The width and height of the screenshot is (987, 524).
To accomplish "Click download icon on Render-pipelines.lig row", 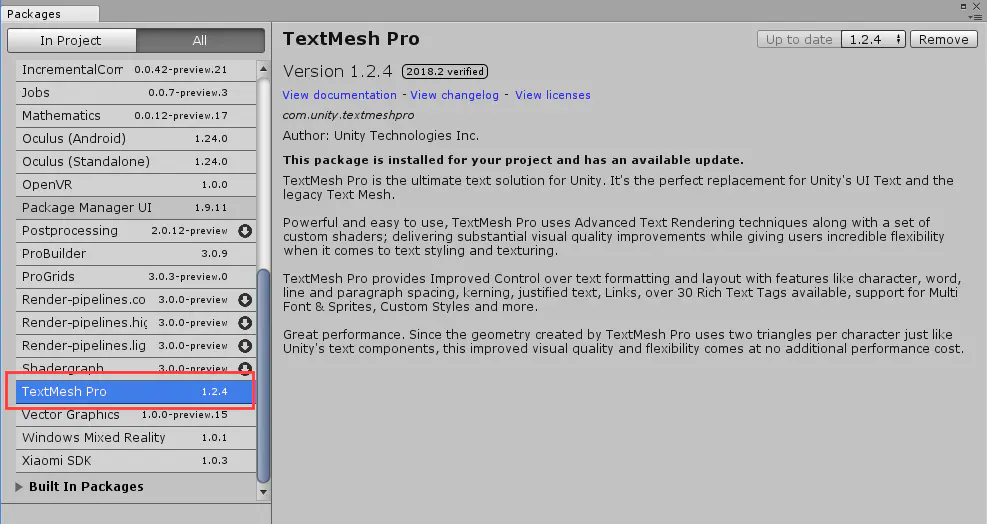I will (245, 346).
